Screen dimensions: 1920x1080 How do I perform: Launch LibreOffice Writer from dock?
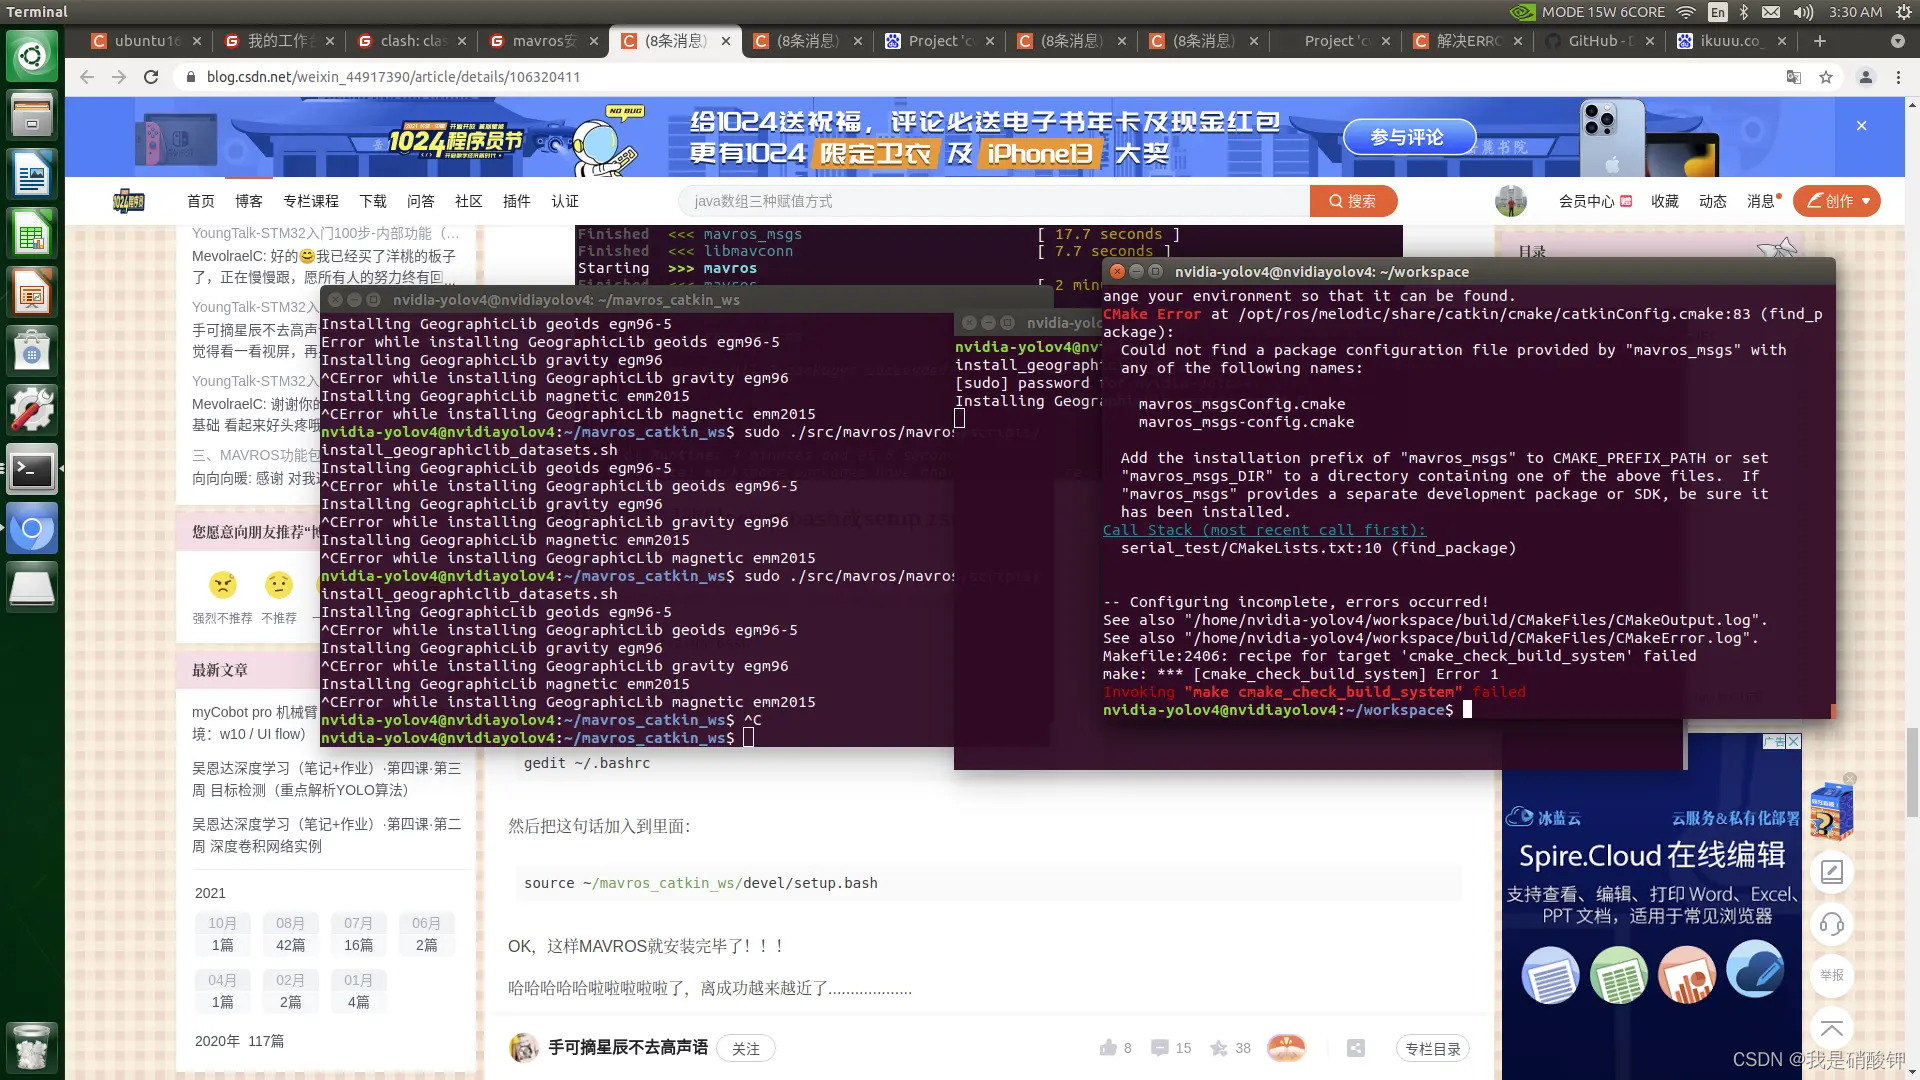[x=32, y=175]
